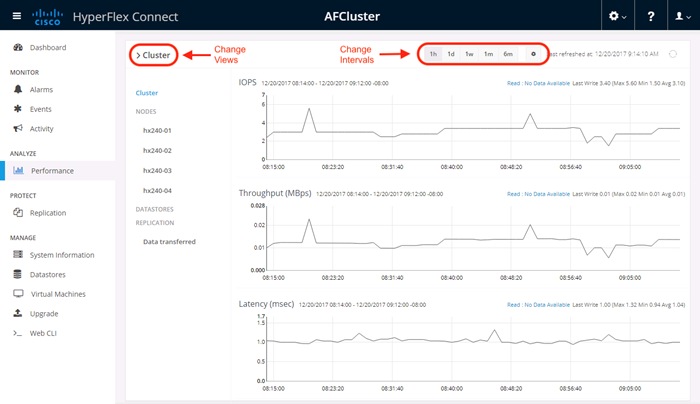The height and width of the screenshot is (404, 700).
Task: Open the Upgrade page
Action: [44, 313]
